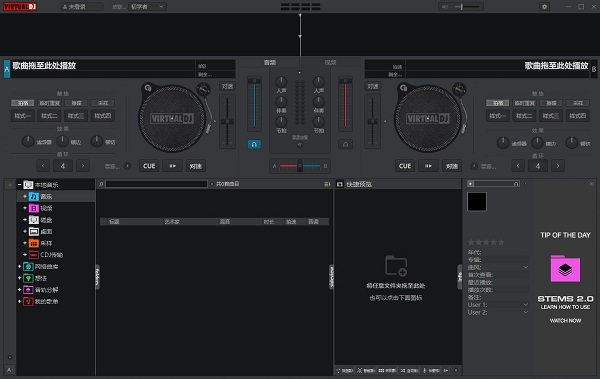
Task: Open the settings gear in the title bar
Action: click(544, 7)
